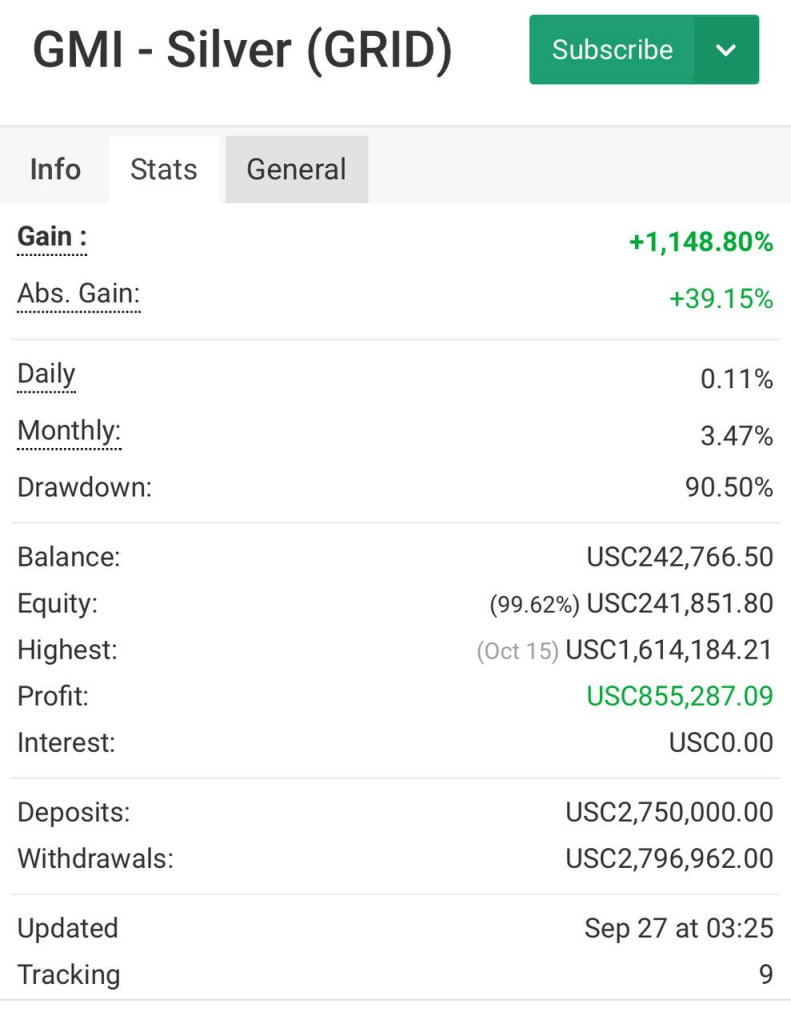Screen dimensions: 791x1024
Task: Click the Equity amount USC241,851.80
Action: (679, 604)
